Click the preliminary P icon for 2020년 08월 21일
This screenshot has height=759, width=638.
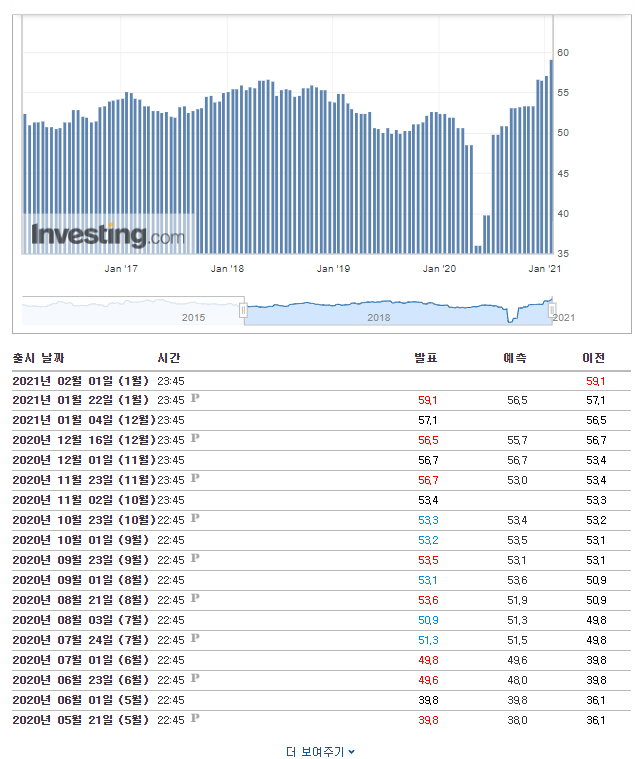coord(195,598)
